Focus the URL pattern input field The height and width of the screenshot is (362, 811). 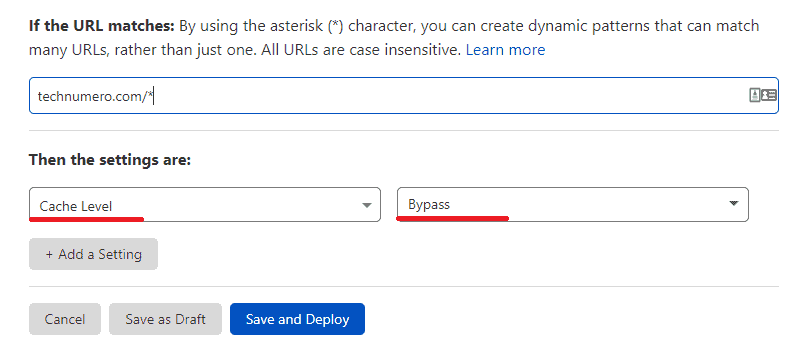click(x=403, y=96)
